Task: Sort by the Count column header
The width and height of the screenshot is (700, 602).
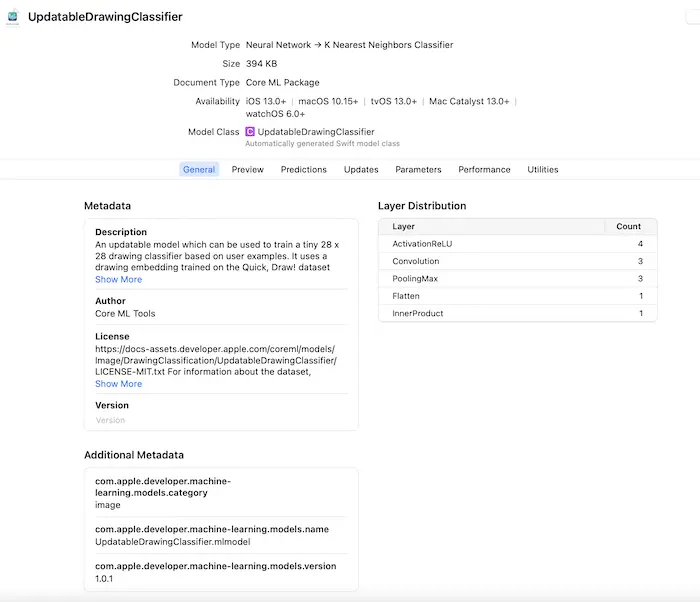Action: tap(629, 226)
